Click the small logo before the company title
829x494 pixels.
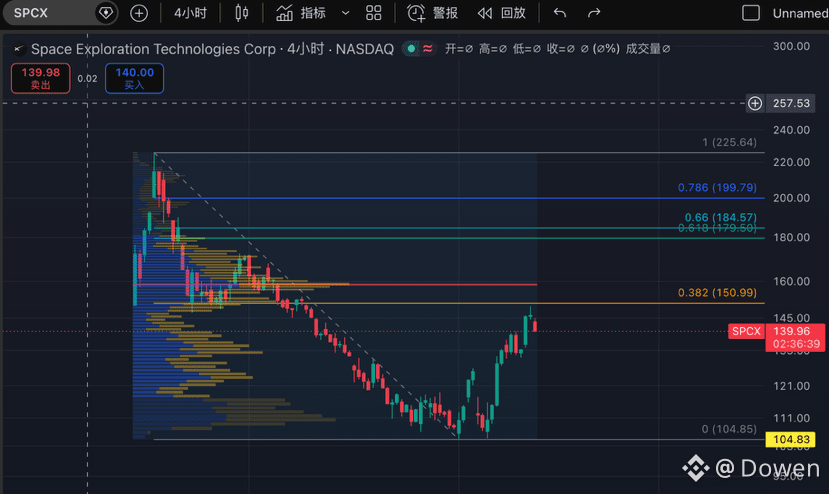point(20,49)
